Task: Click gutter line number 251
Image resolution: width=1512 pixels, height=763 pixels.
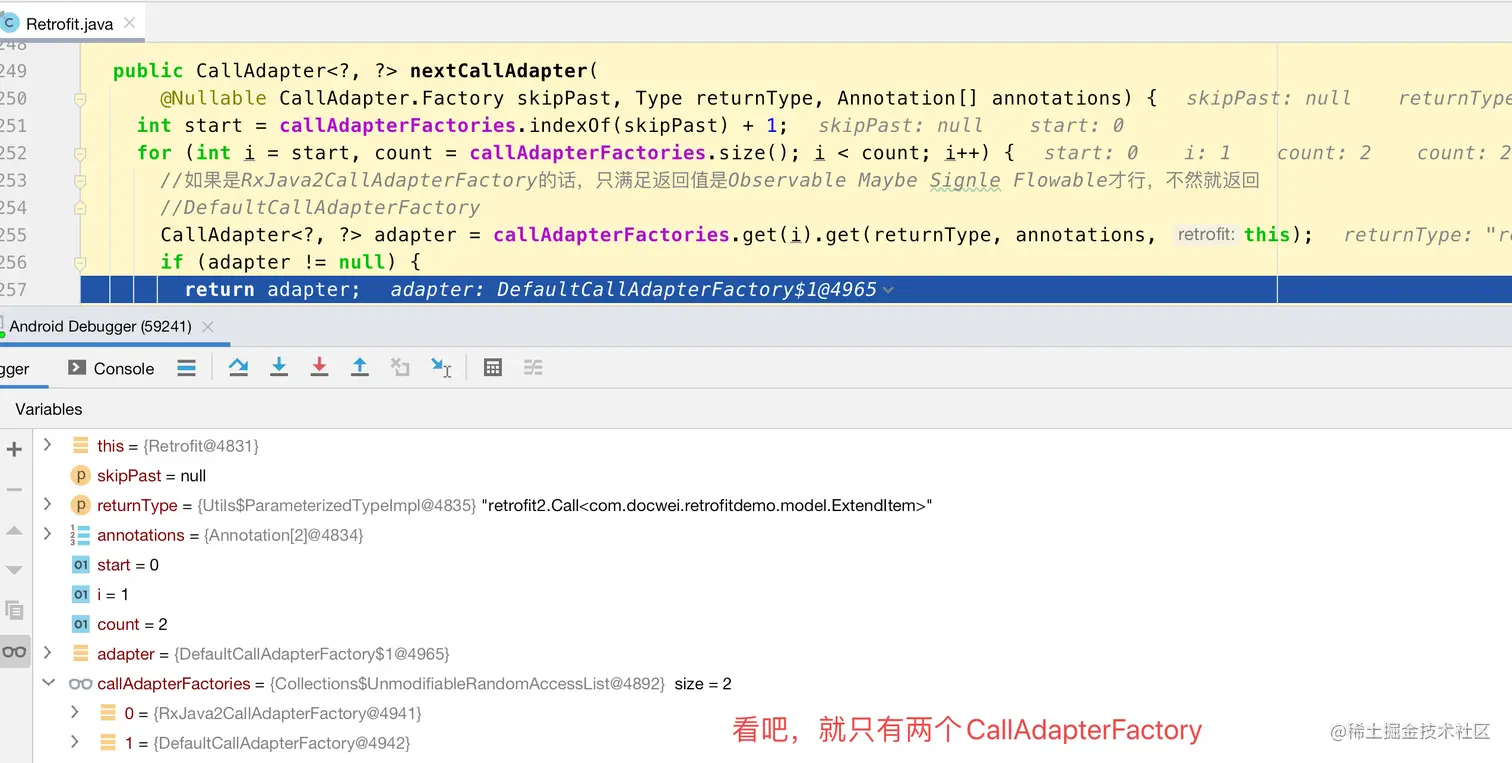Action: click(14, 125)
